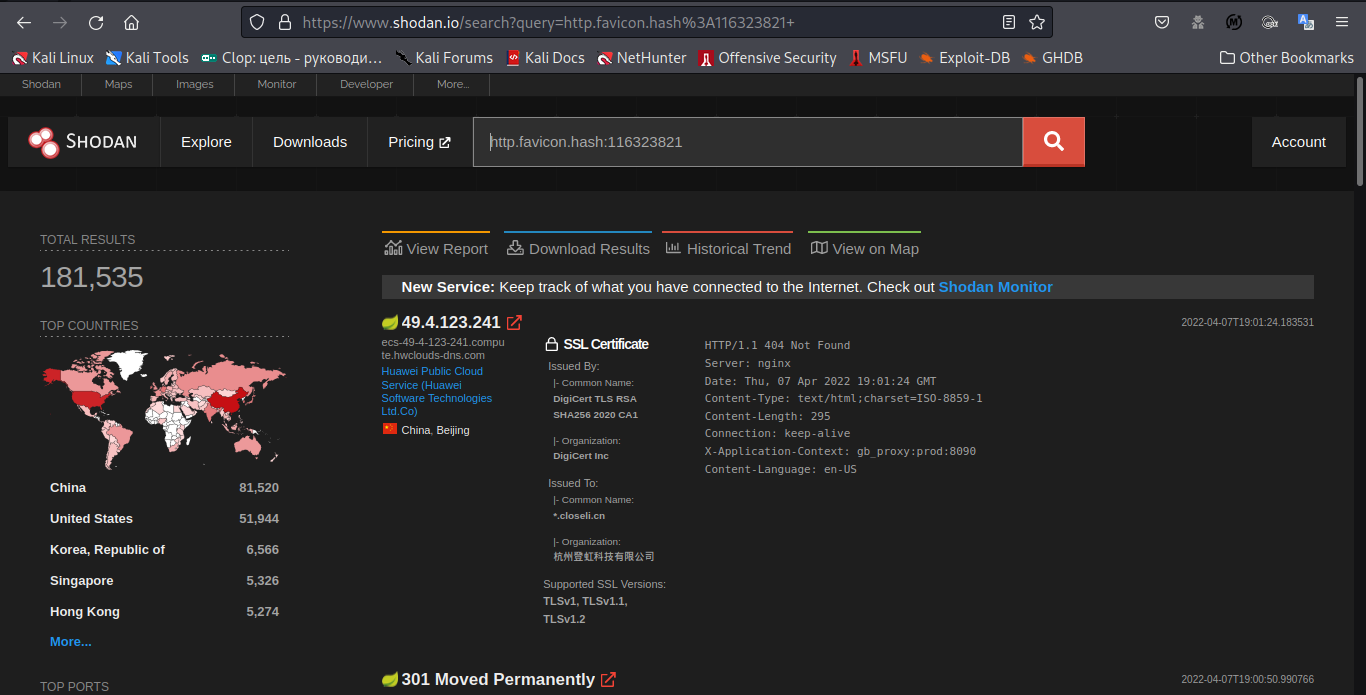Open the browser home page icon

[x=132, y=22]
